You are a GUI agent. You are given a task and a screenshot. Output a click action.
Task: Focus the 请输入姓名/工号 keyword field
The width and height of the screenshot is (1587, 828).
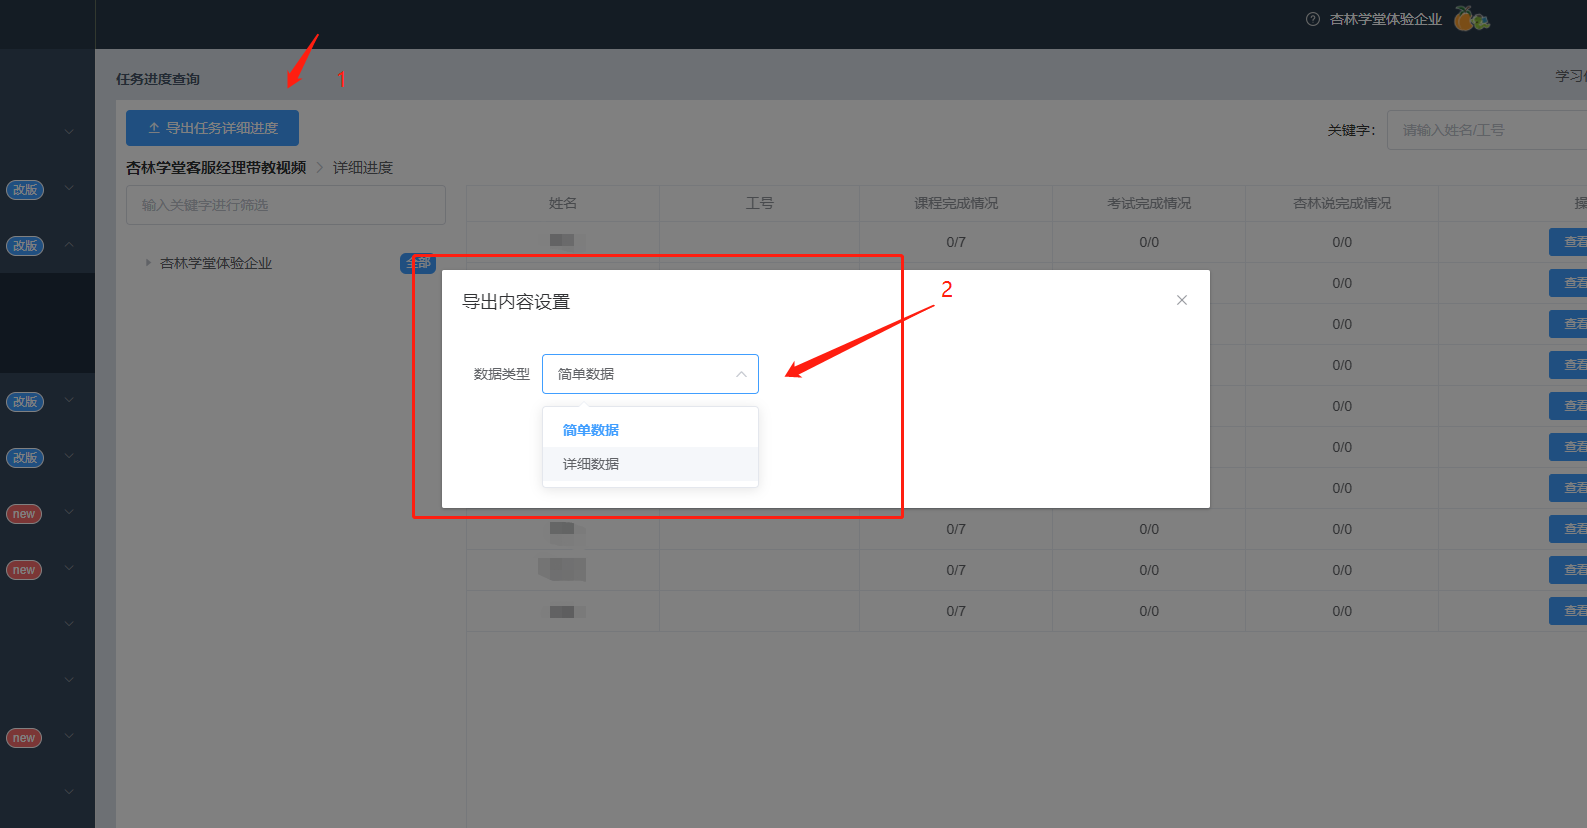point(1487,130)
